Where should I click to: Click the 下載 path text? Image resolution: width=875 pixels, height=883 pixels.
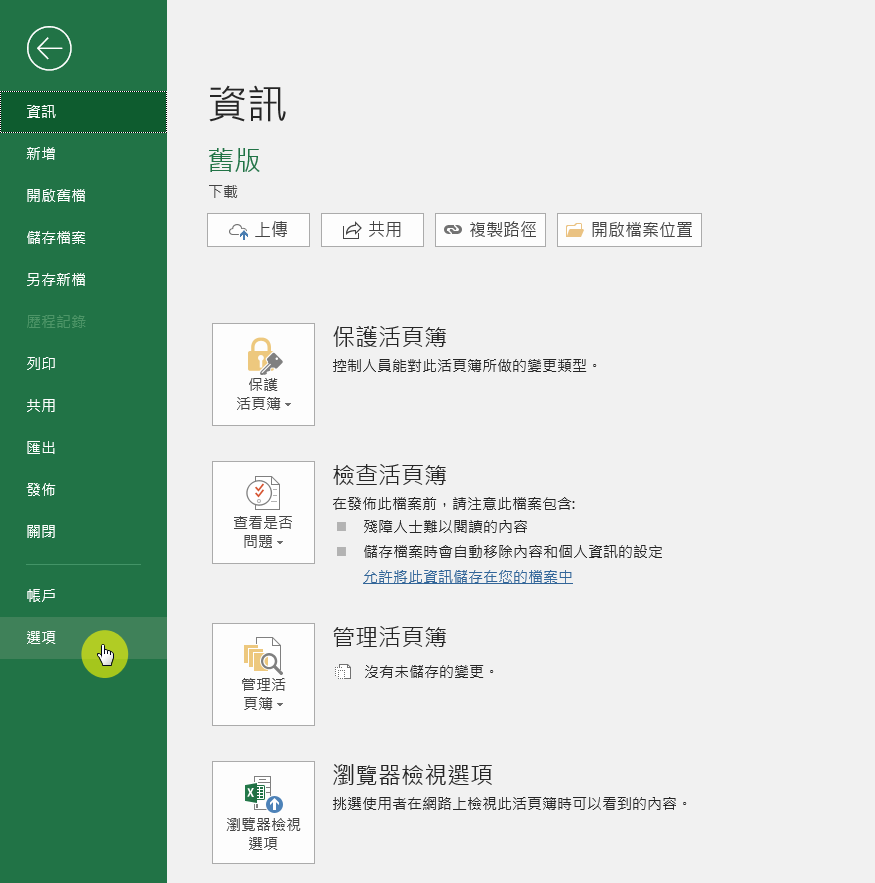(x=223, y=192)
